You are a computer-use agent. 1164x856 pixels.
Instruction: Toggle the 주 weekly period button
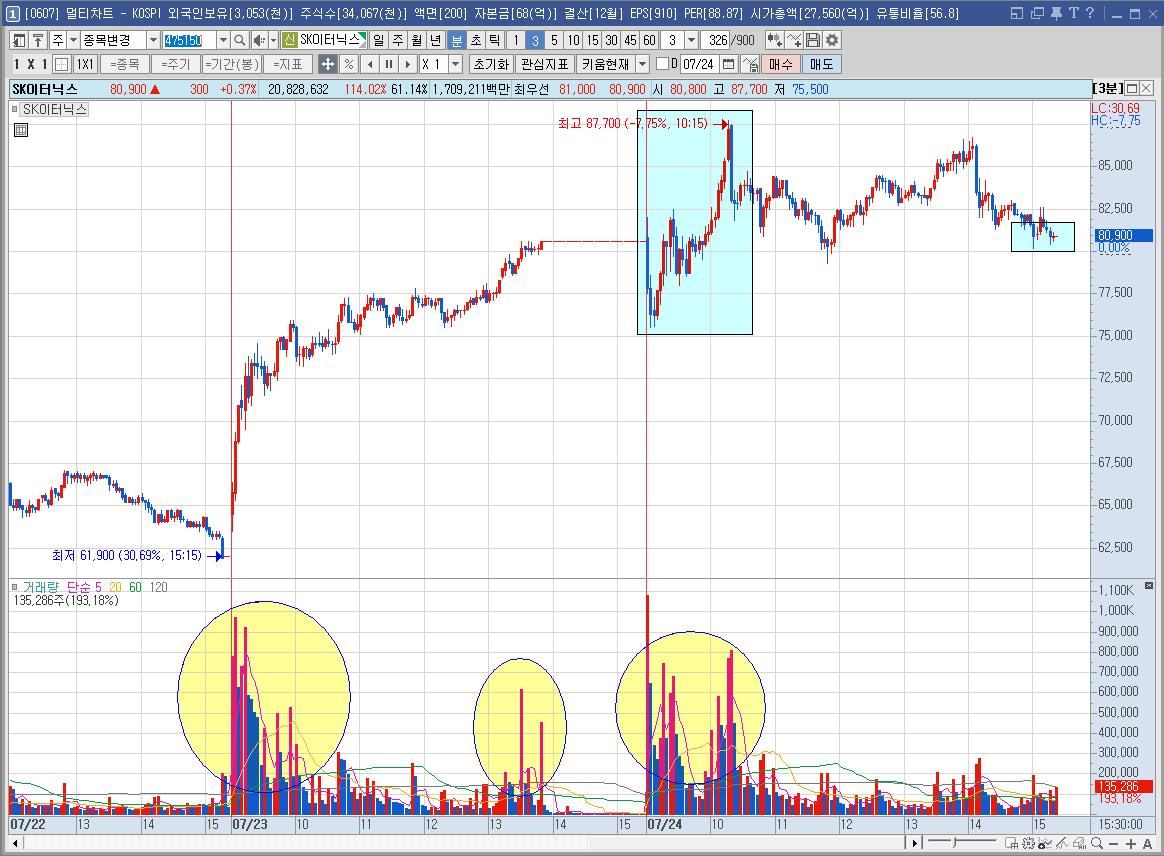point(398,40)
